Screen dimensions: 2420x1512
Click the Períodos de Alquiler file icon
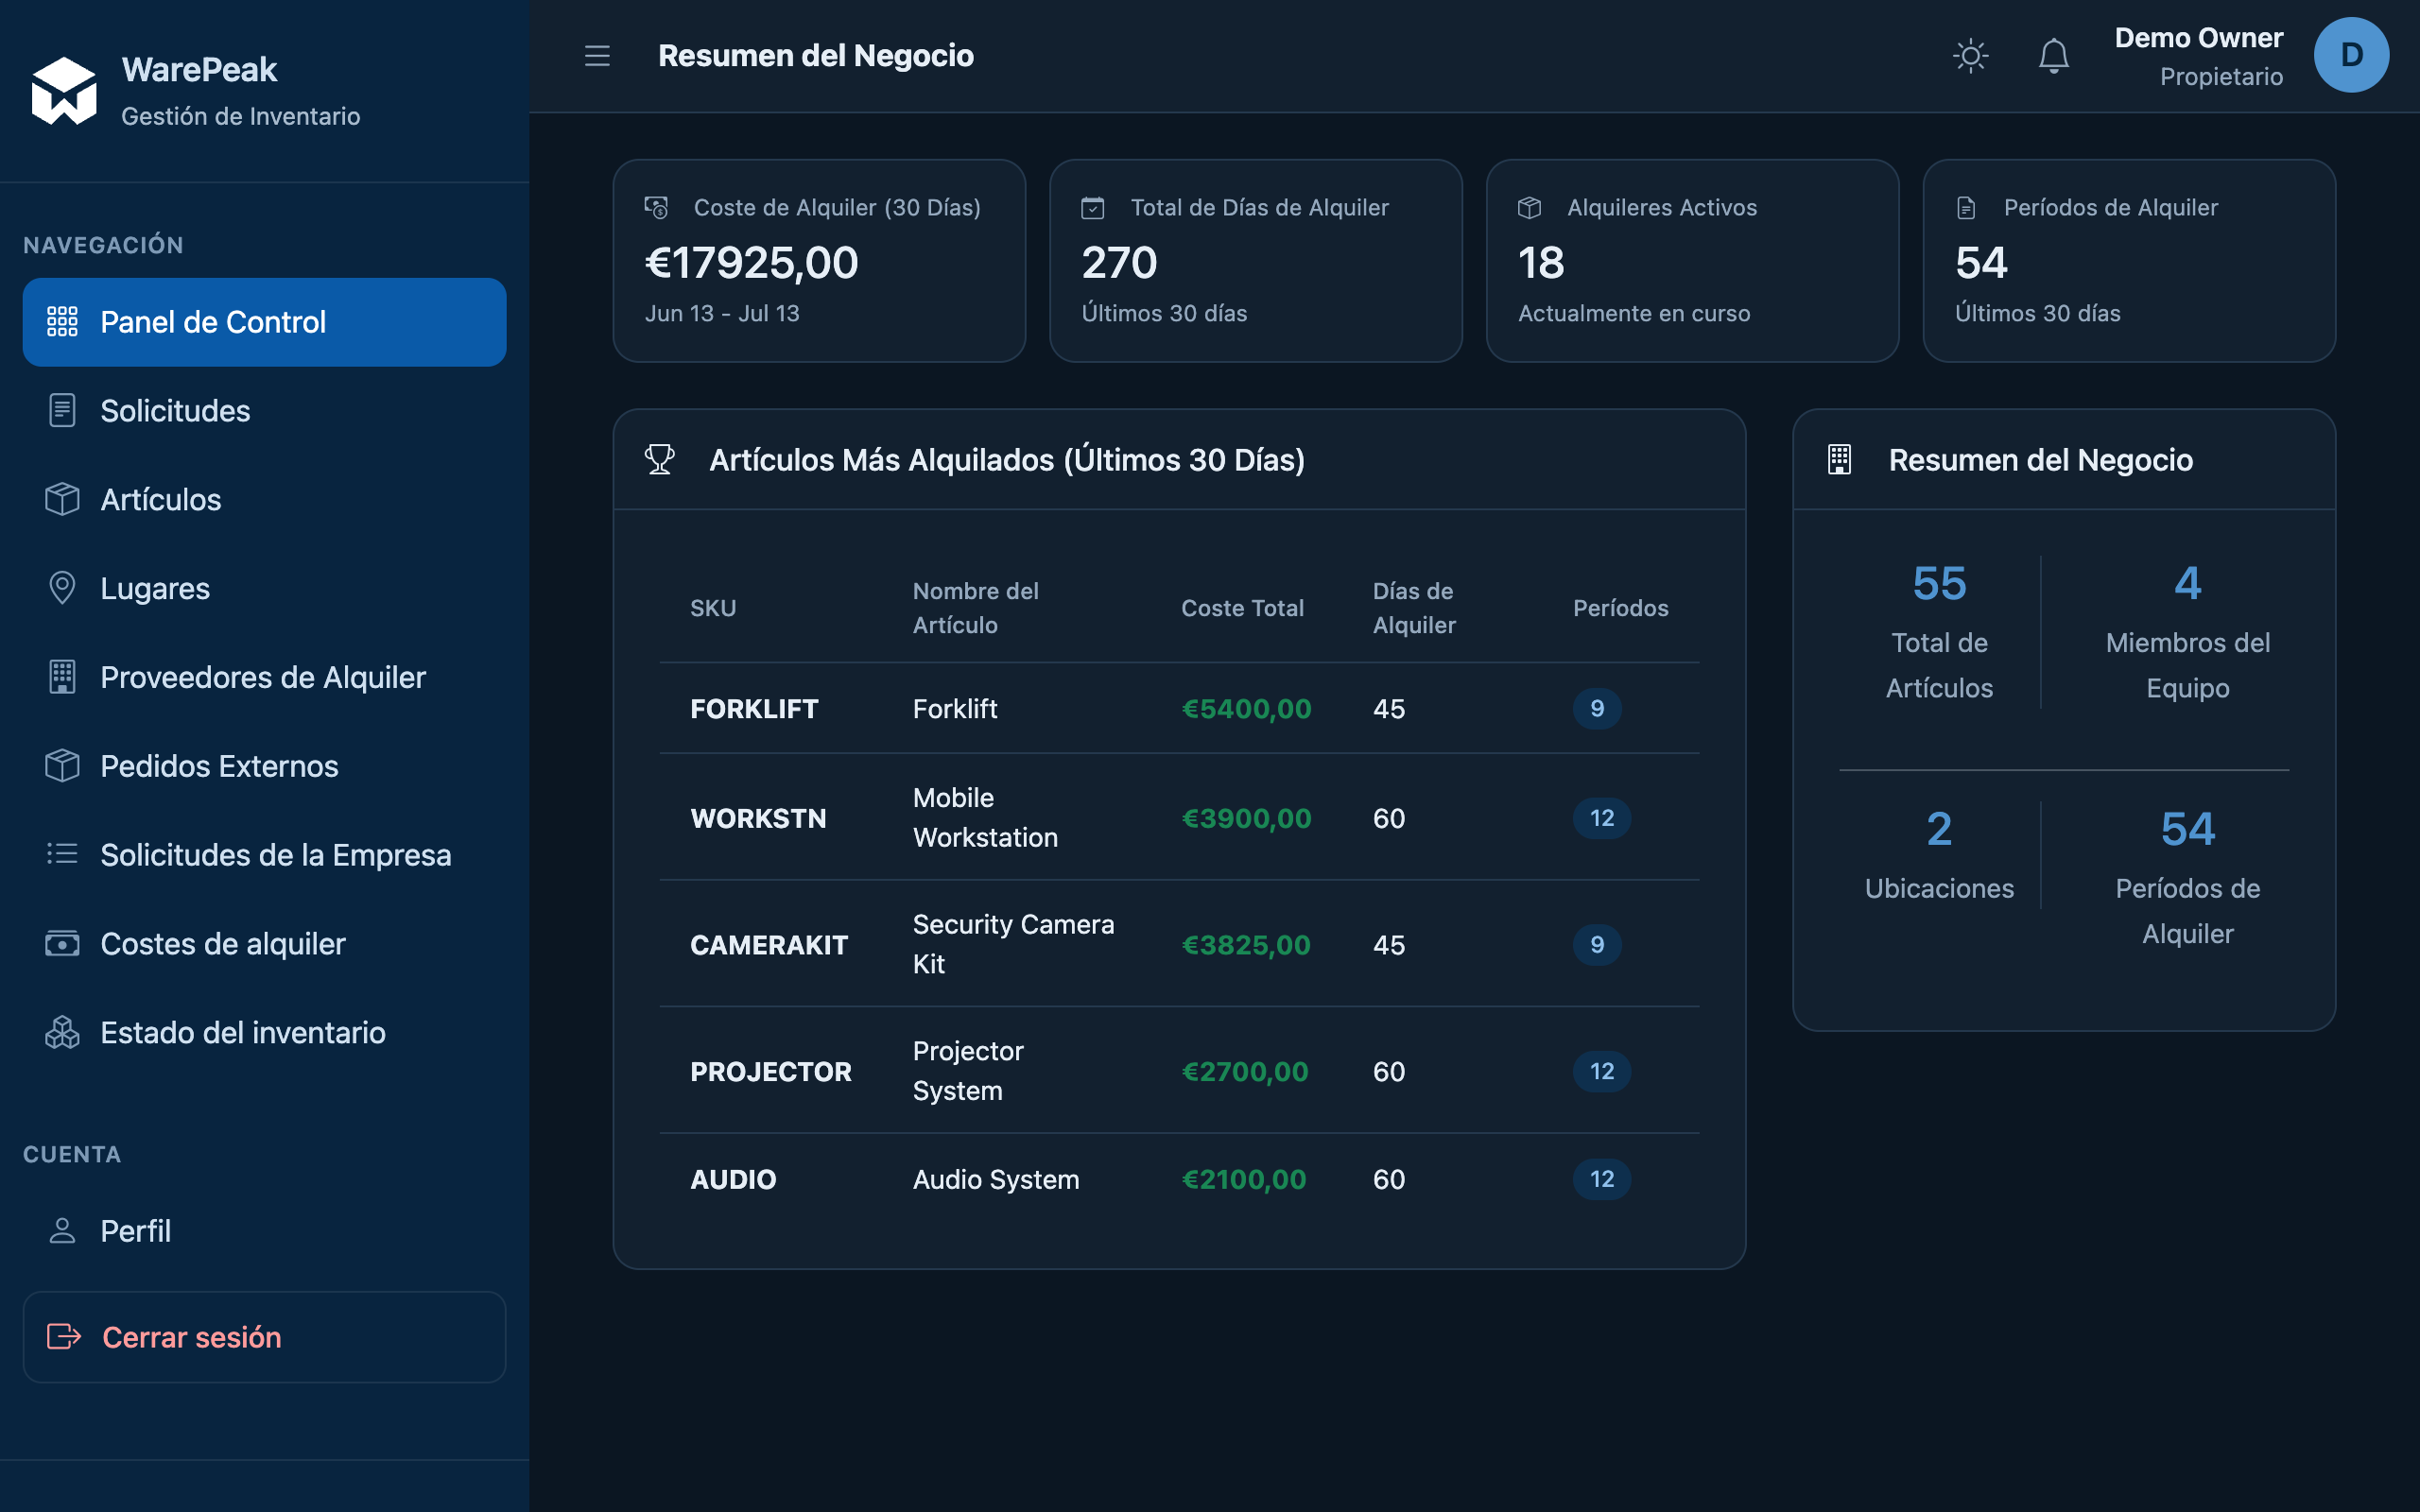coord(1966,208)
